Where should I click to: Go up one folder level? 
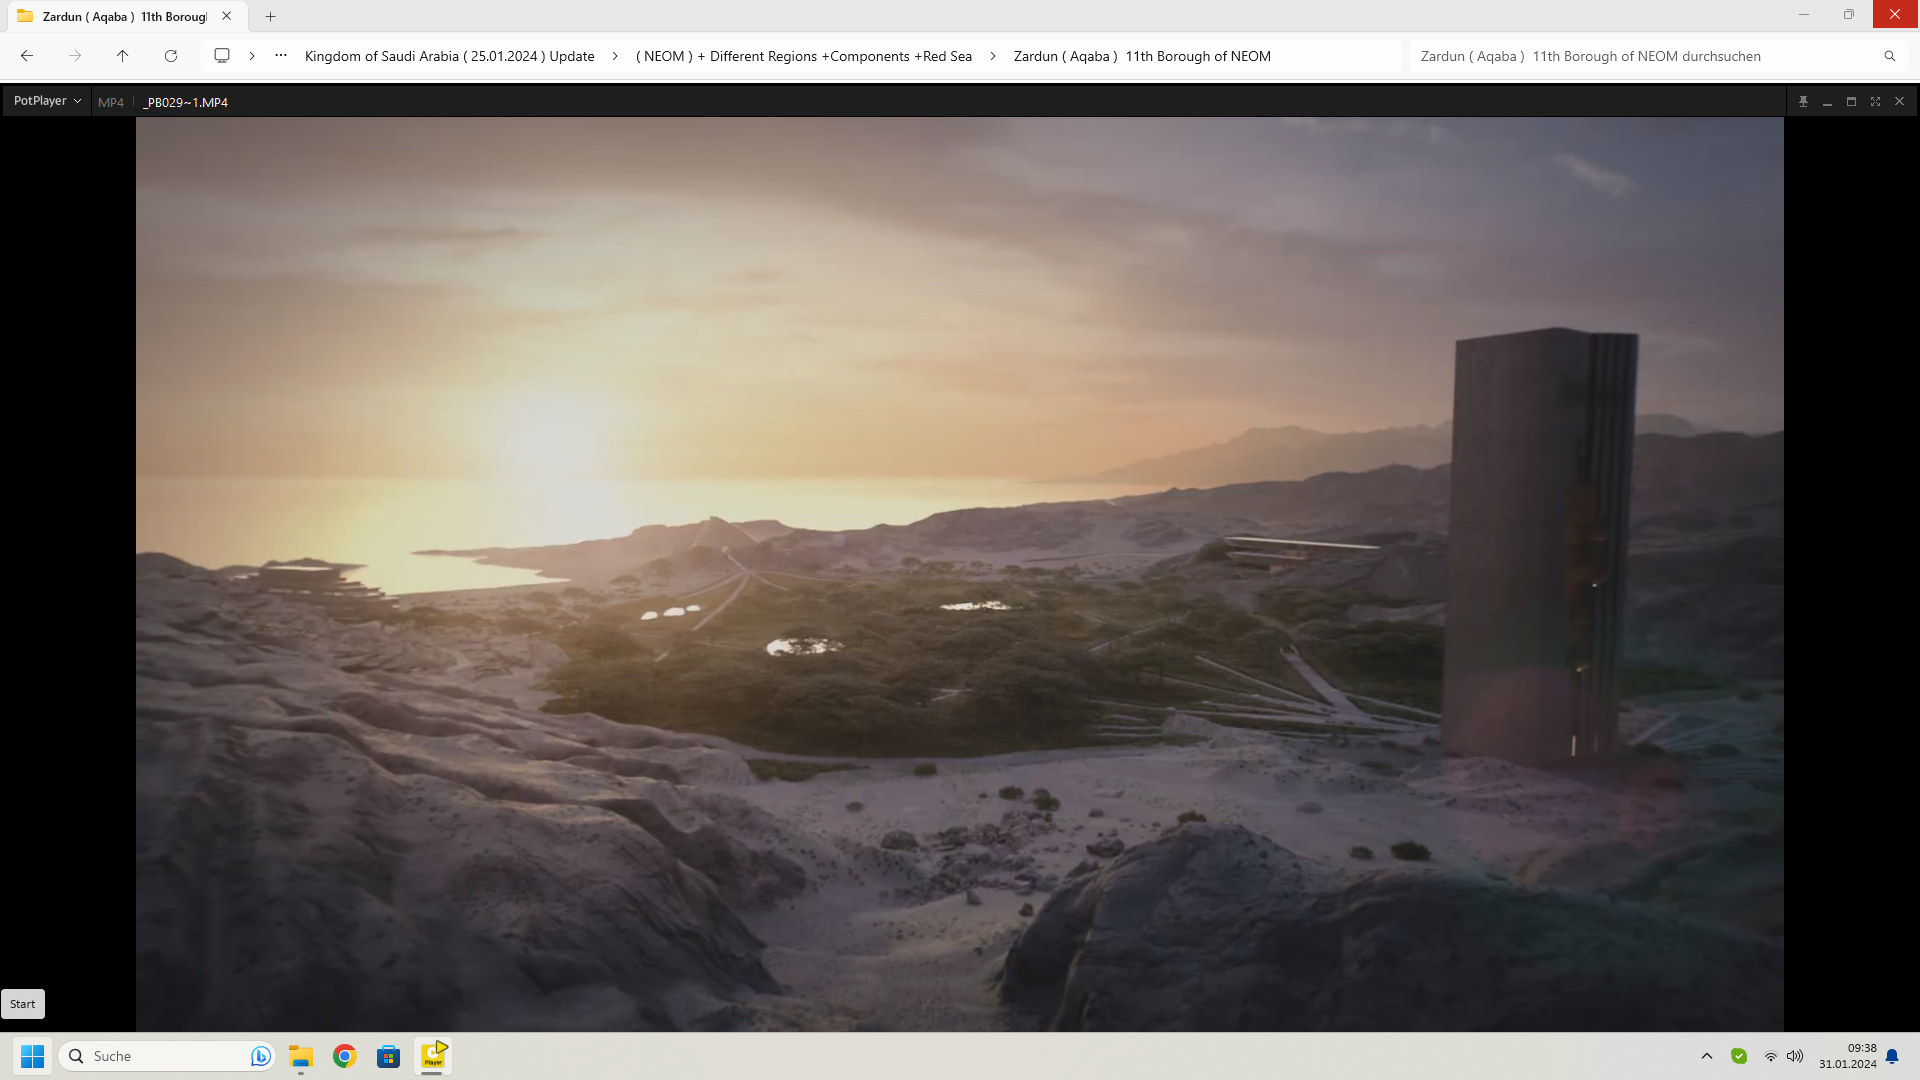coord(123,56)
